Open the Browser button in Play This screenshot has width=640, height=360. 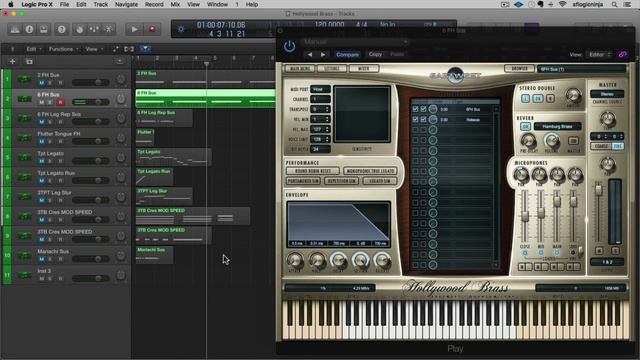point(520,69)
